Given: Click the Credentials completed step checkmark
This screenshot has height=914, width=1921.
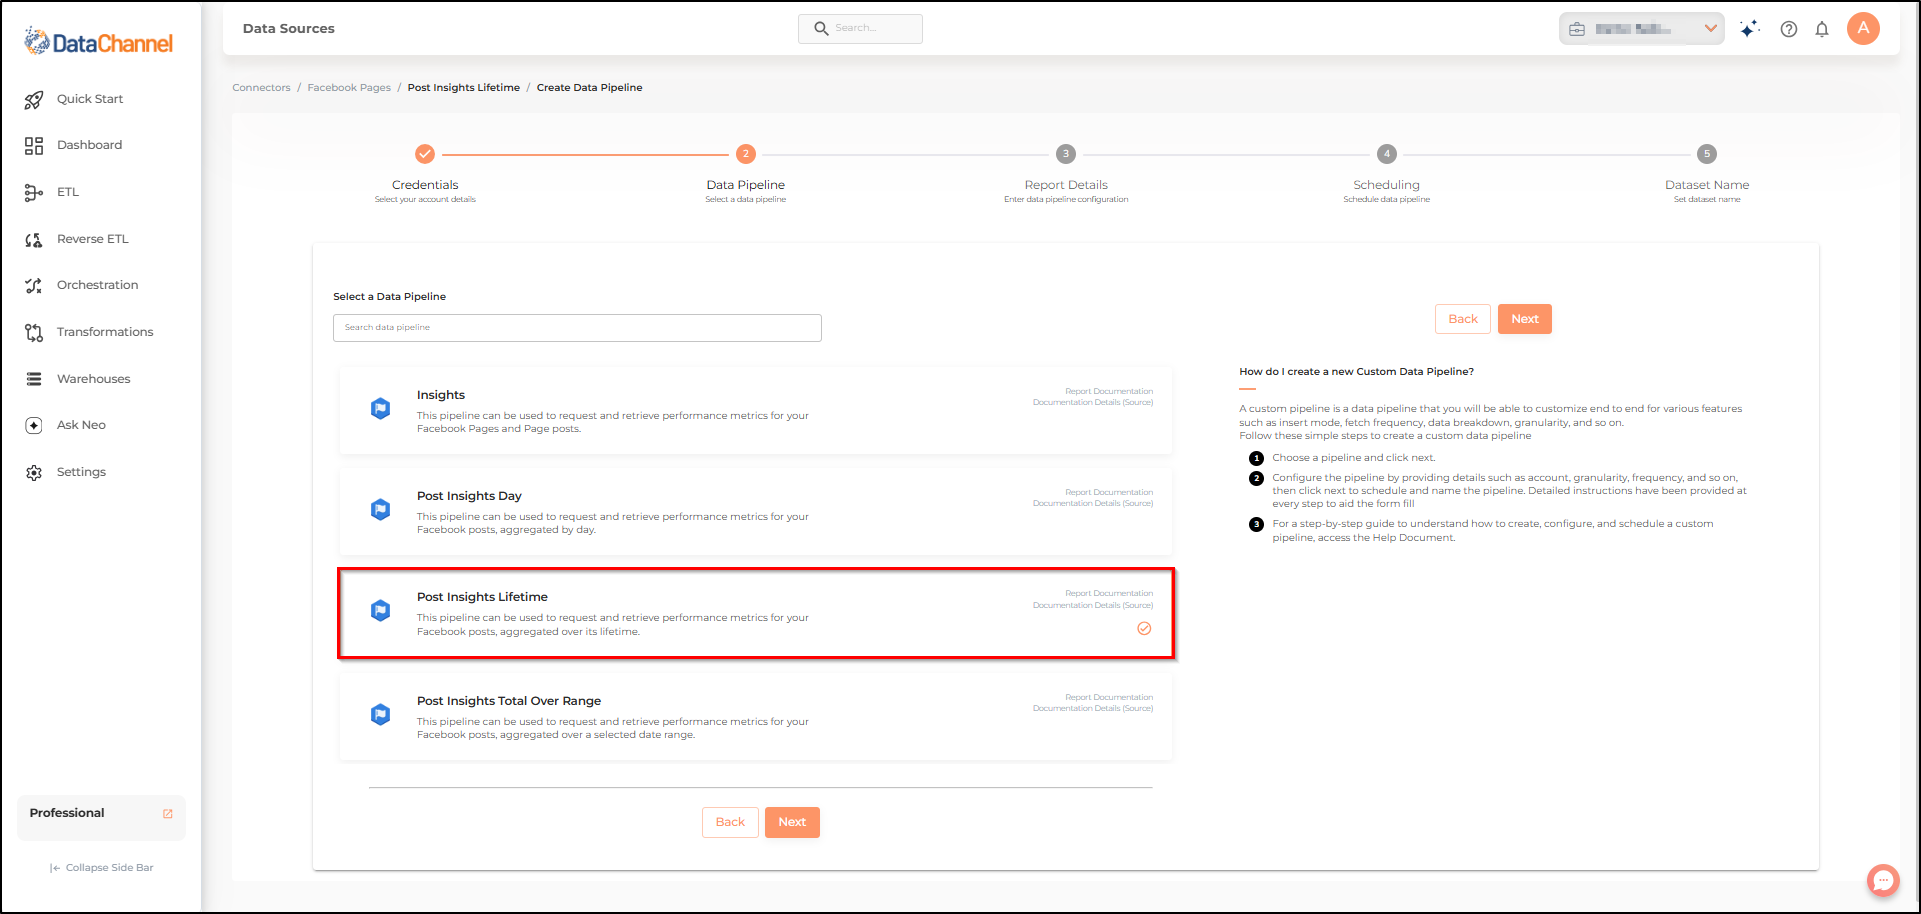Looking at the screenshot, I should [x=425, y=154].
